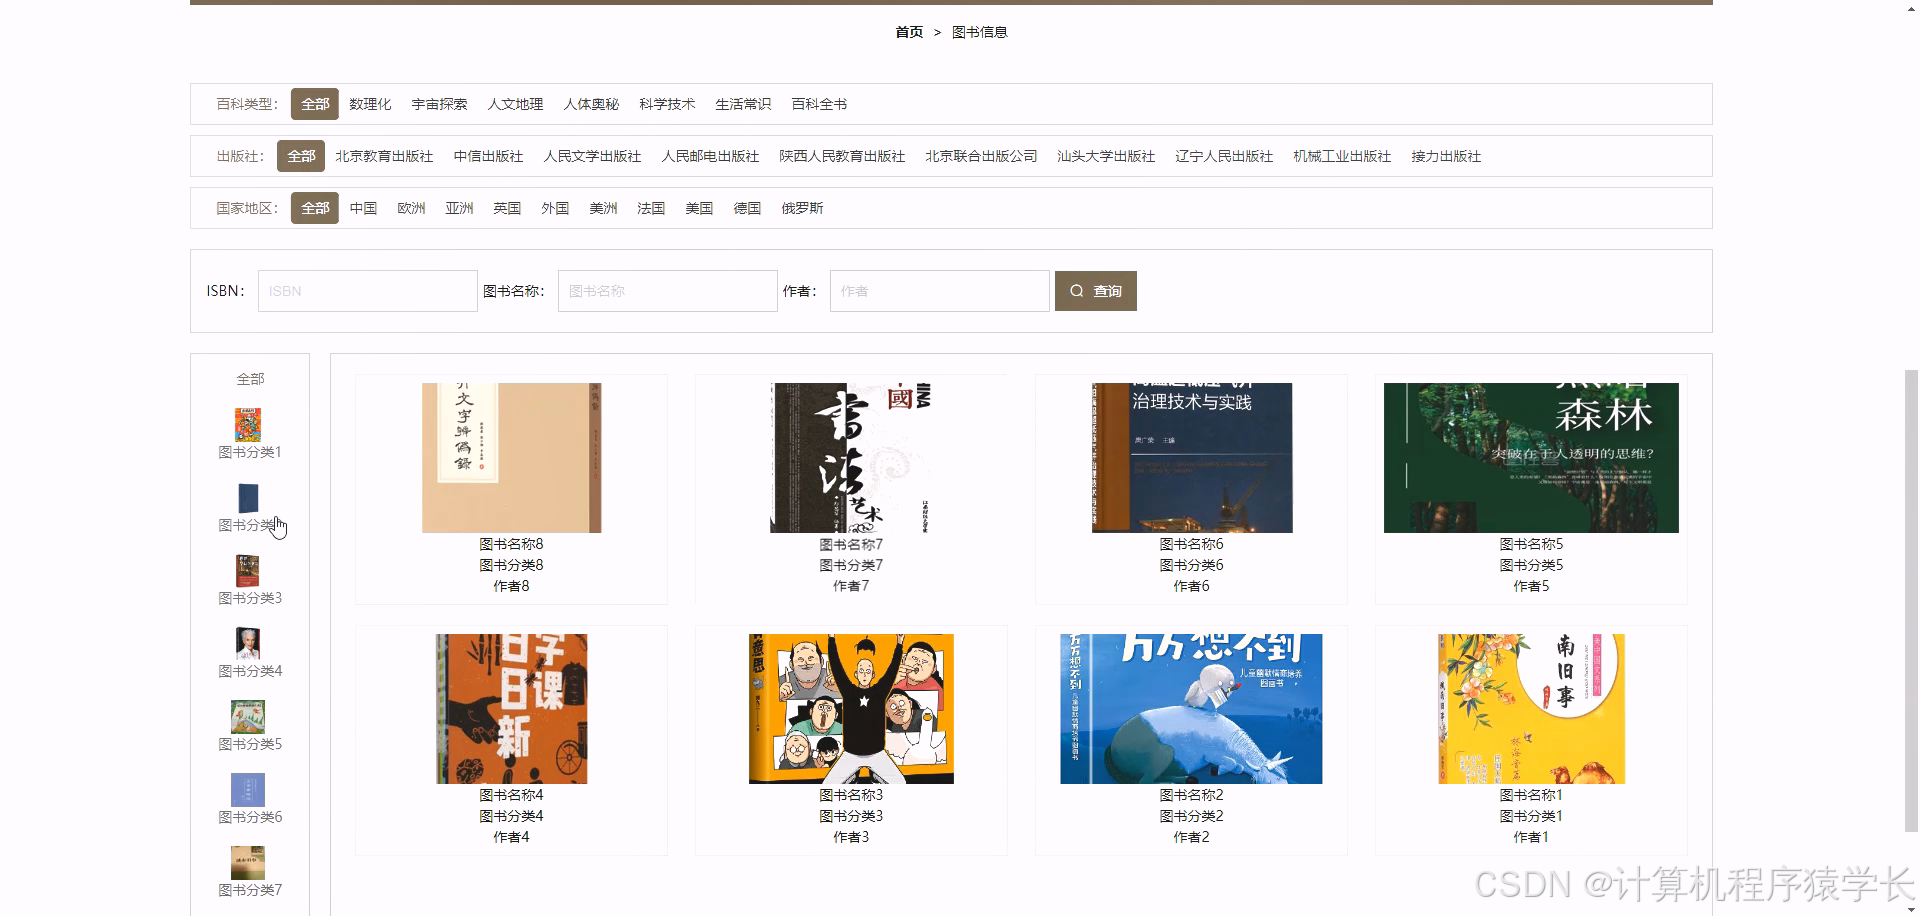Open the 首页 breadcrumb link
This screenshot has height=916, width=1920.
click(x=908, y=32)
